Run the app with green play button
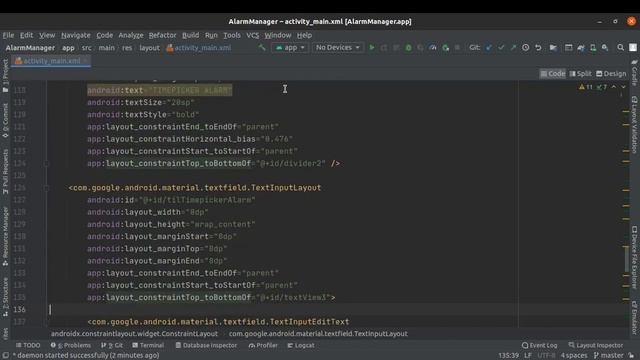640x360 pixels. click(371, 48)
